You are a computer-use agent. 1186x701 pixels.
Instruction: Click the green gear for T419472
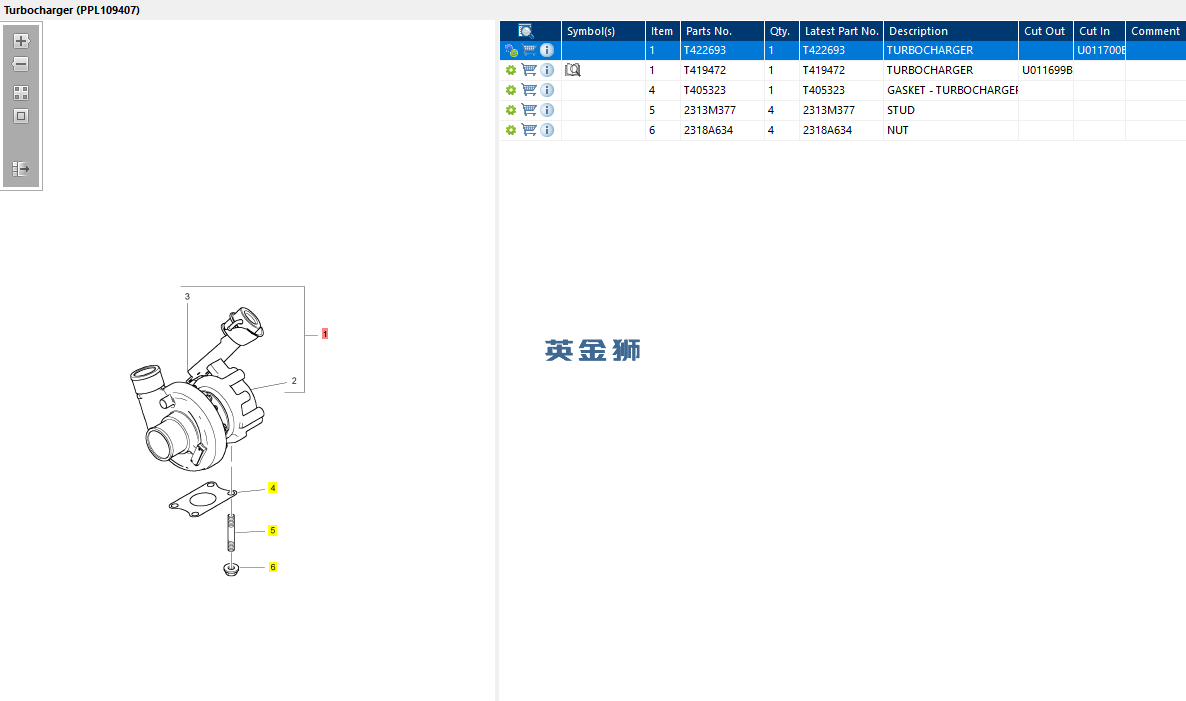(511, 70)
